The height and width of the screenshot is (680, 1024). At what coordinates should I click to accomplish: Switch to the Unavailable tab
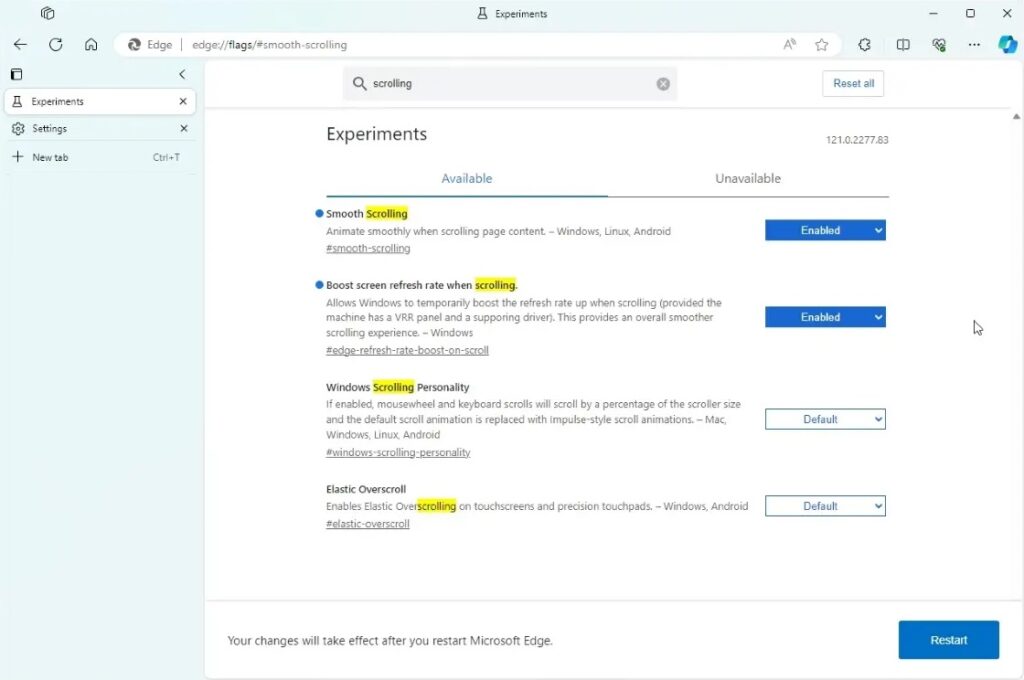[747, 179]
